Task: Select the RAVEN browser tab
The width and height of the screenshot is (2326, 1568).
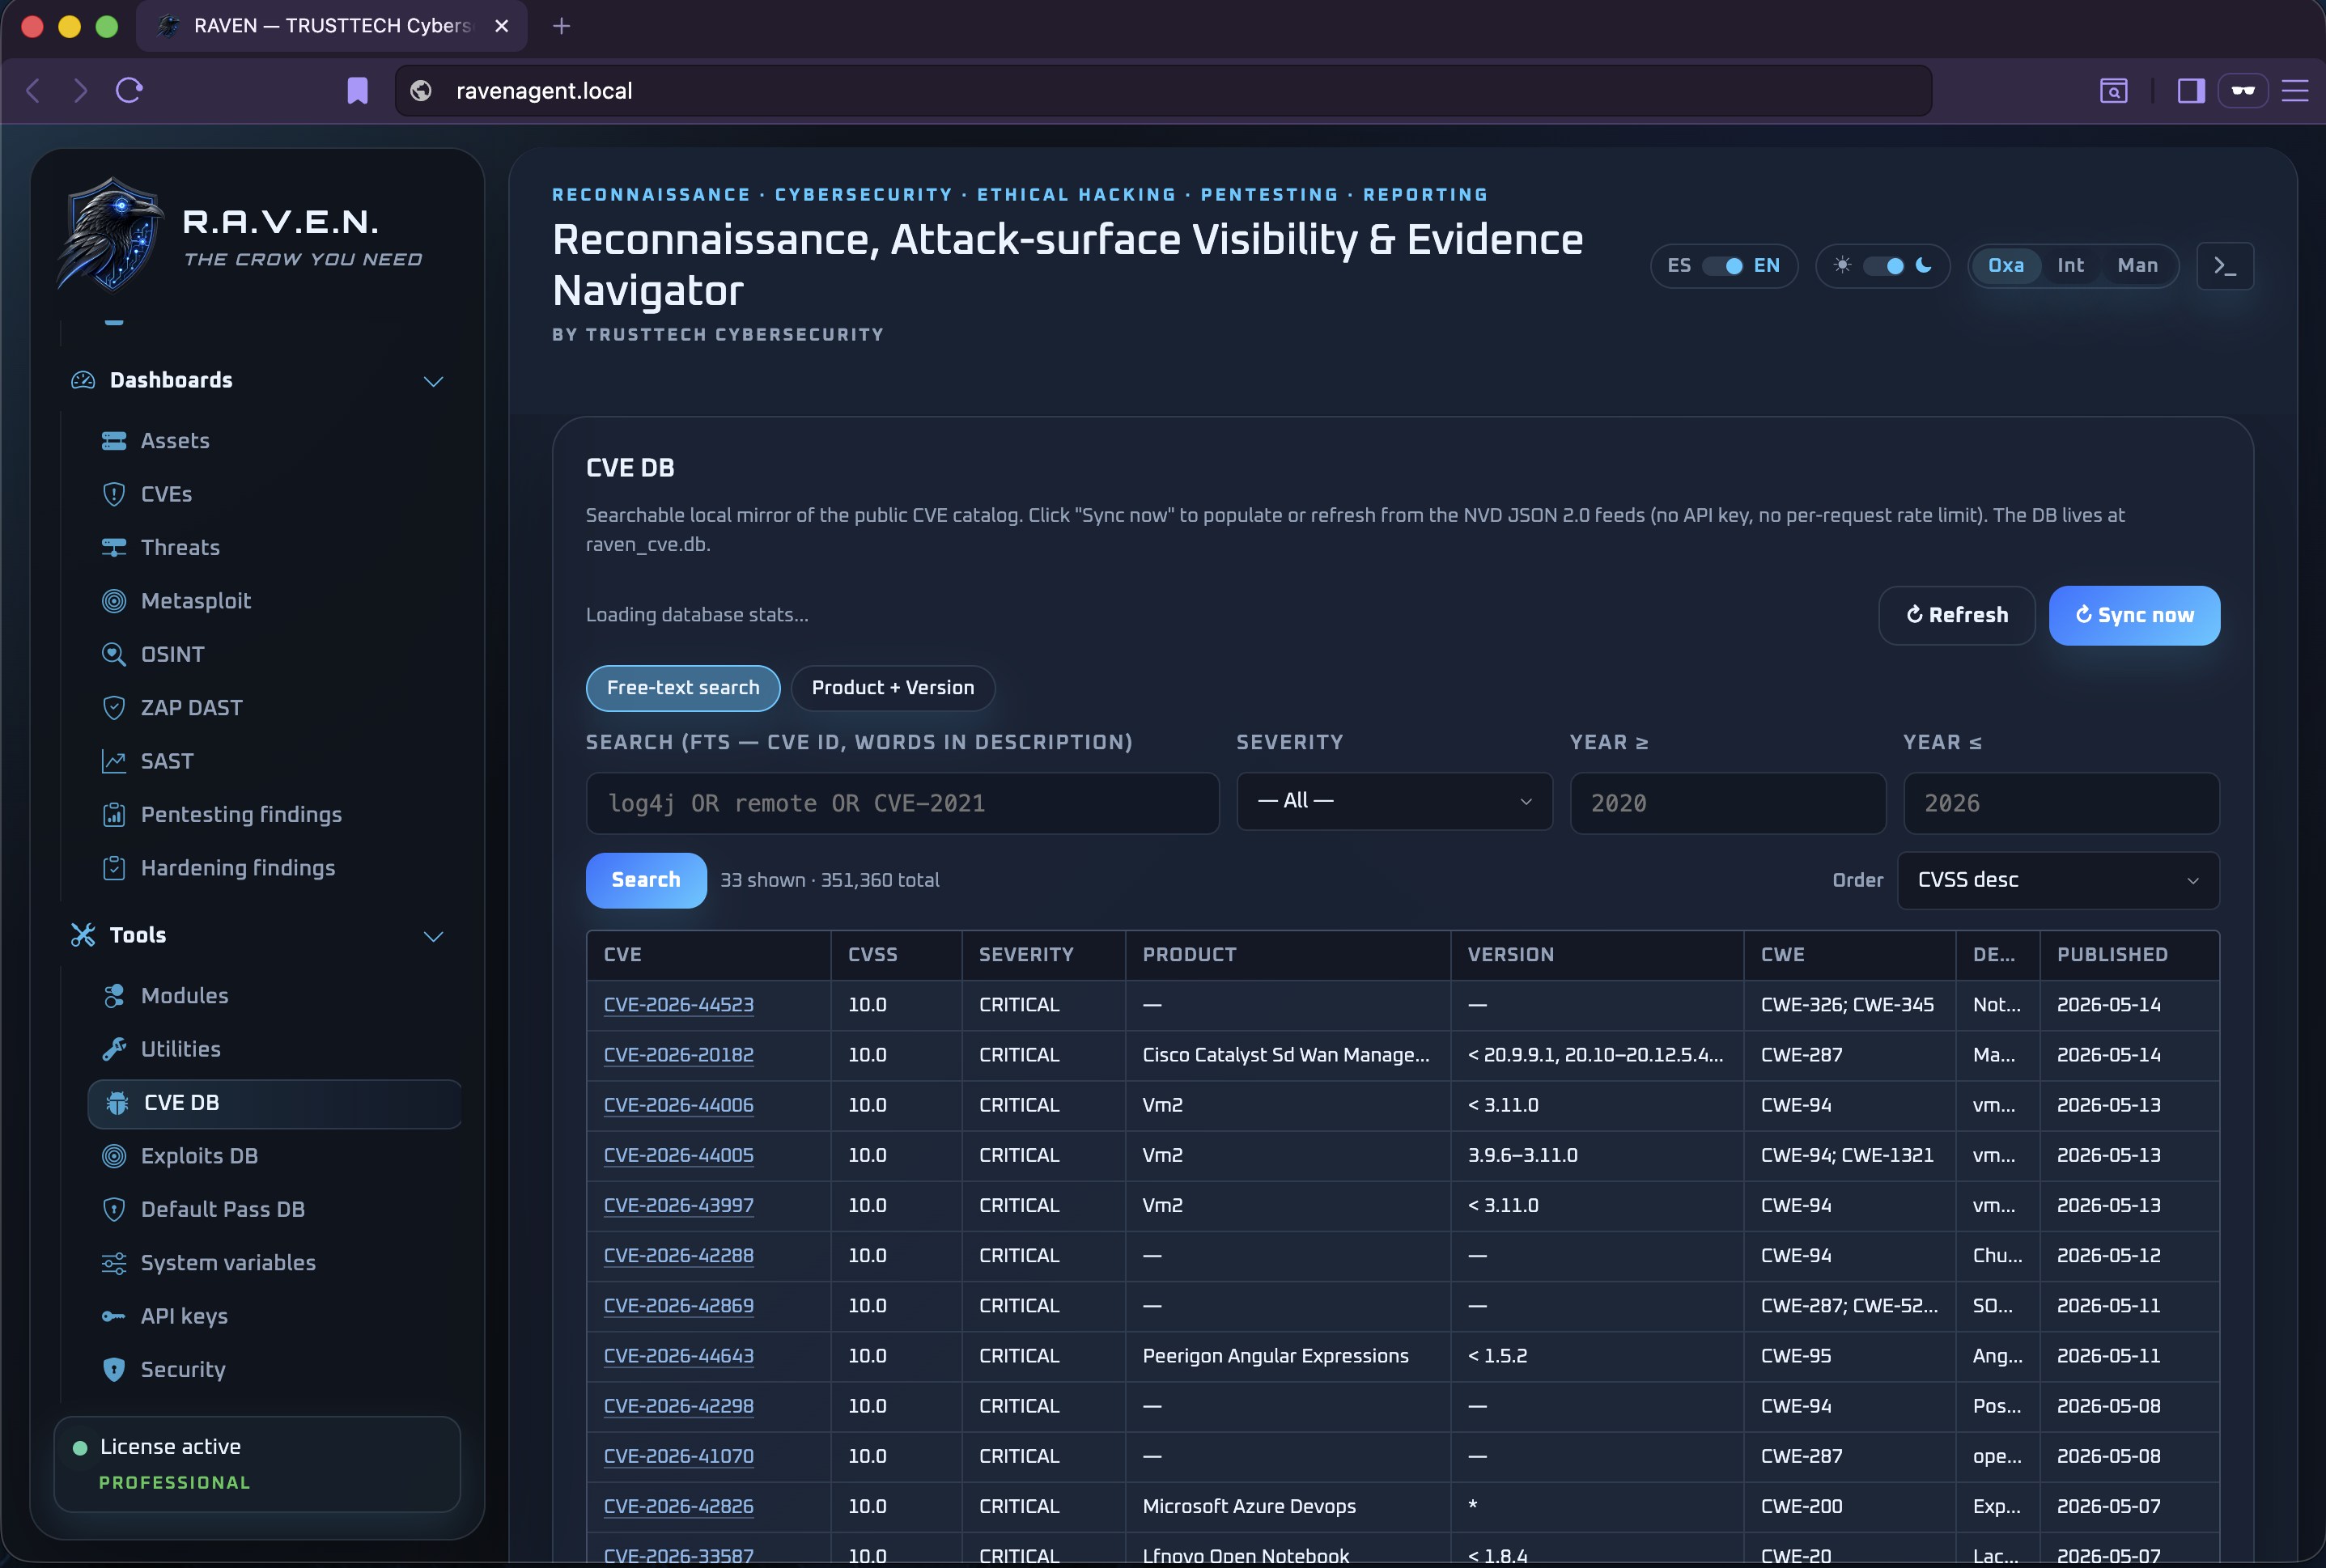Action: [331, 26]
